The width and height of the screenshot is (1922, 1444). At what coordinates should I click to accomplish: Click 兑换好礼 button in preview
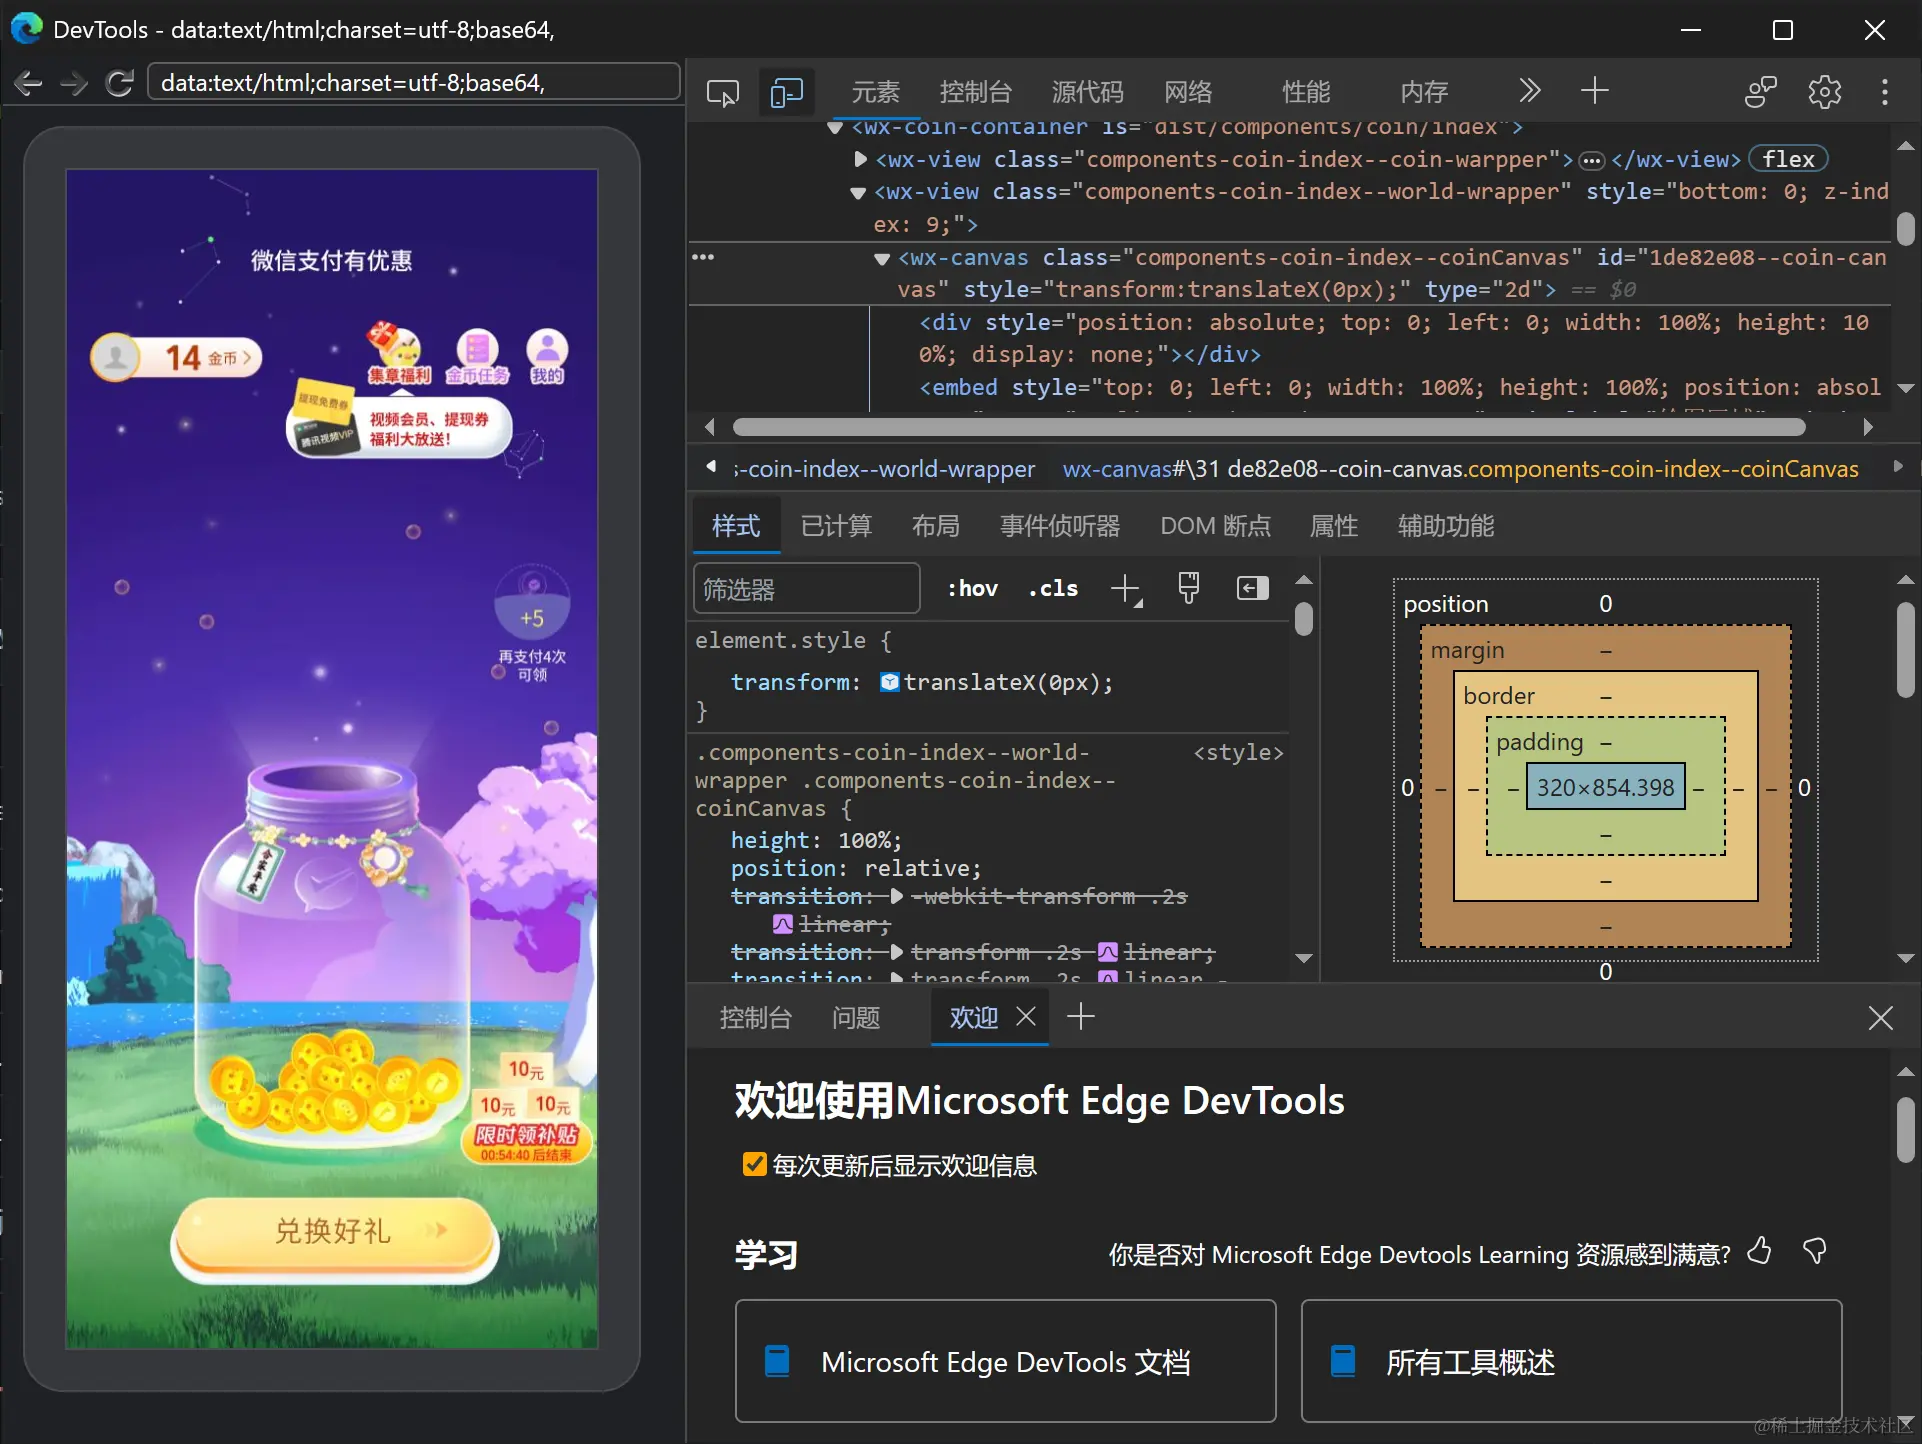(x=334, y=1232)
